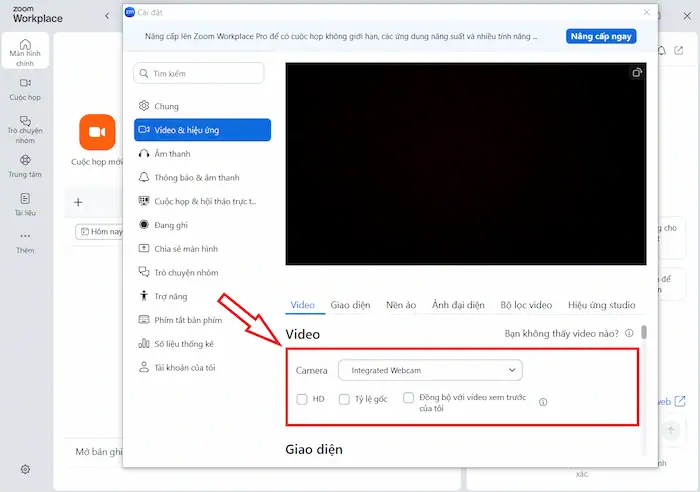Click the pop-out icon on video preview
This screenshot has width=700, height=492.
click(x=636, y=73)
